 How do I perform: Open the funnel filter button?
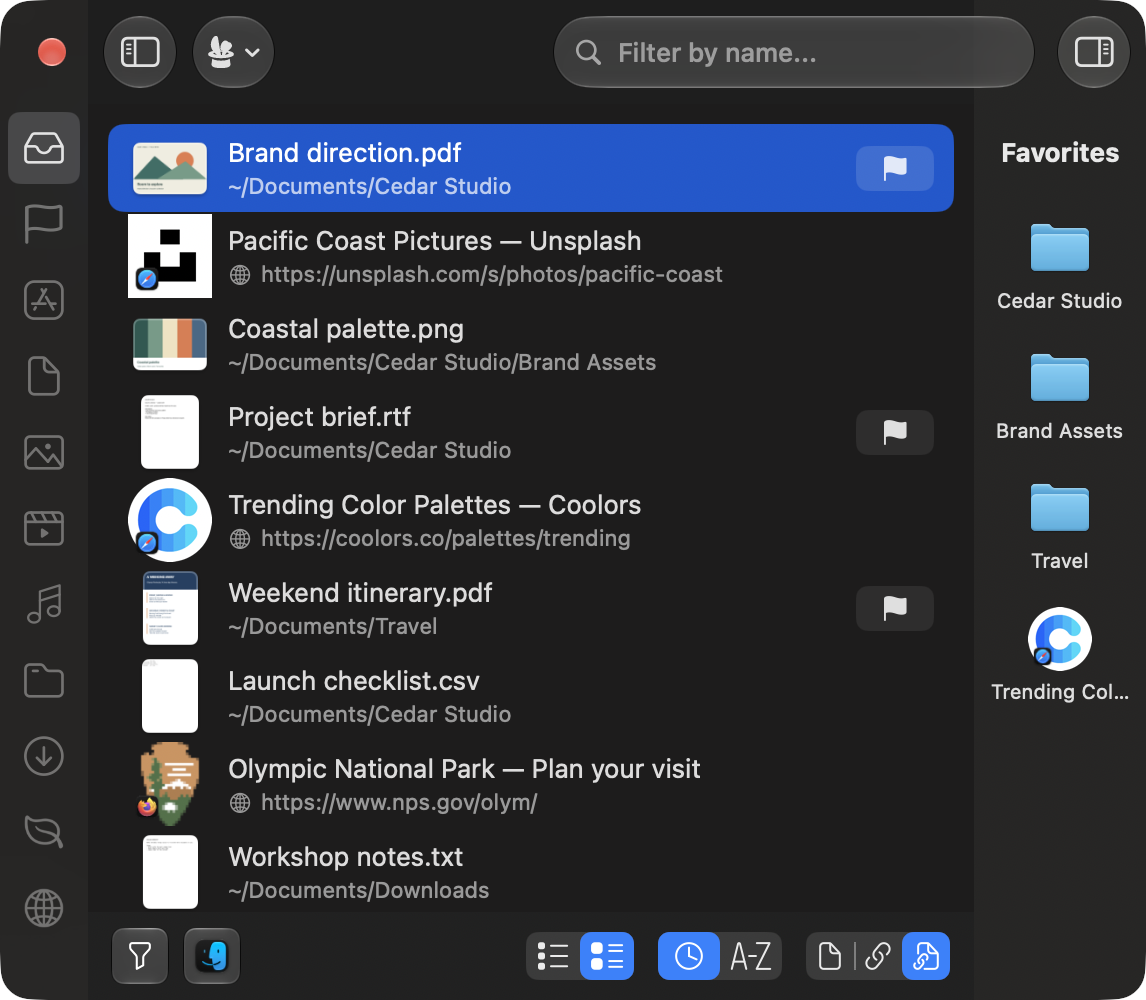pyautogui.click(x=140, y=955)
